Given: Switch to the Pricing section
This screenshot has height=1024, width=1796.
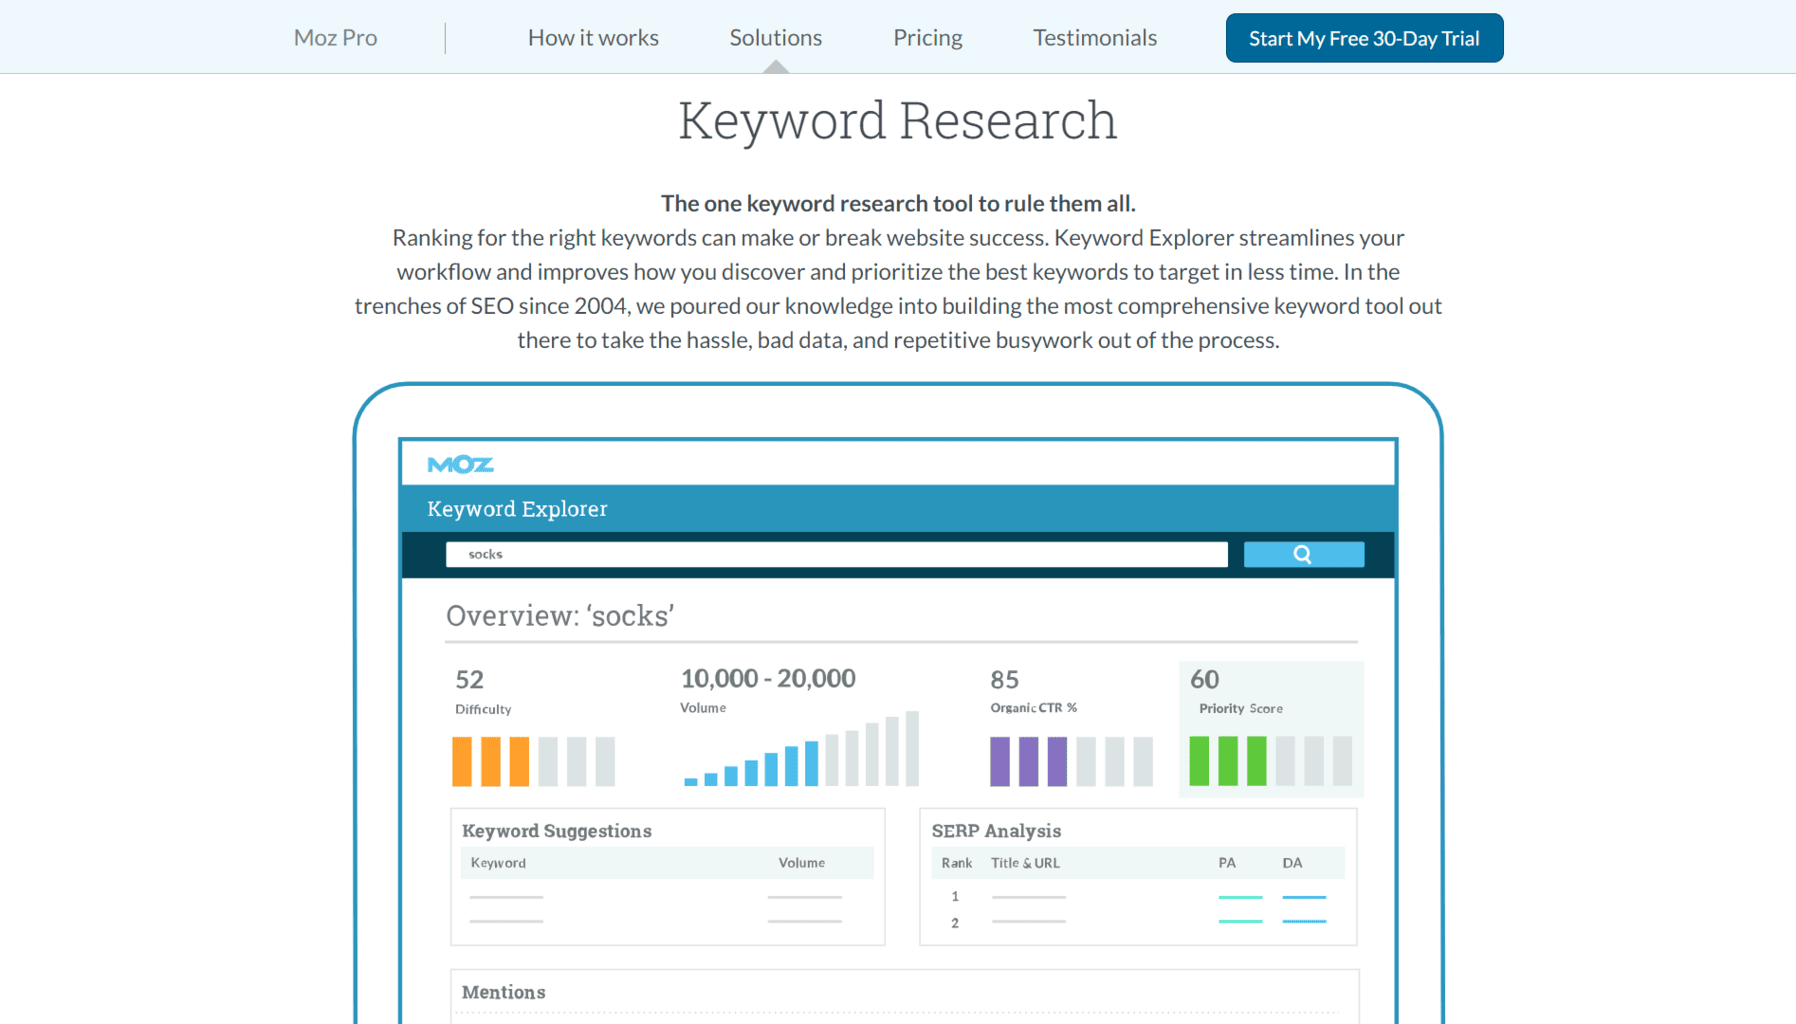Looking at the screenshot, I should 926,37.
